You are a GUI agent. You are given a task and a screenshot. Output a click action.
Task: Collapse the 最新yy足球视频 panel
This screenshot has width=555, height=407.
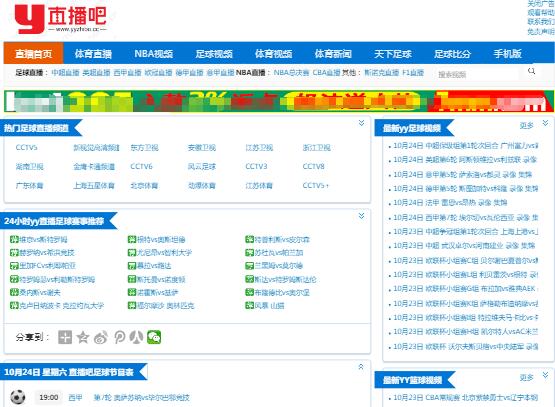click(545, 123)
